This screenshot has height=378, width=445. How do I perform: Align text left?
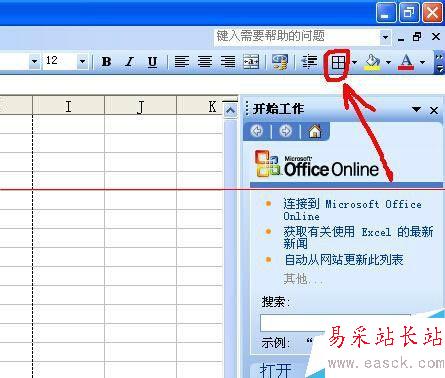coord(182,62)
